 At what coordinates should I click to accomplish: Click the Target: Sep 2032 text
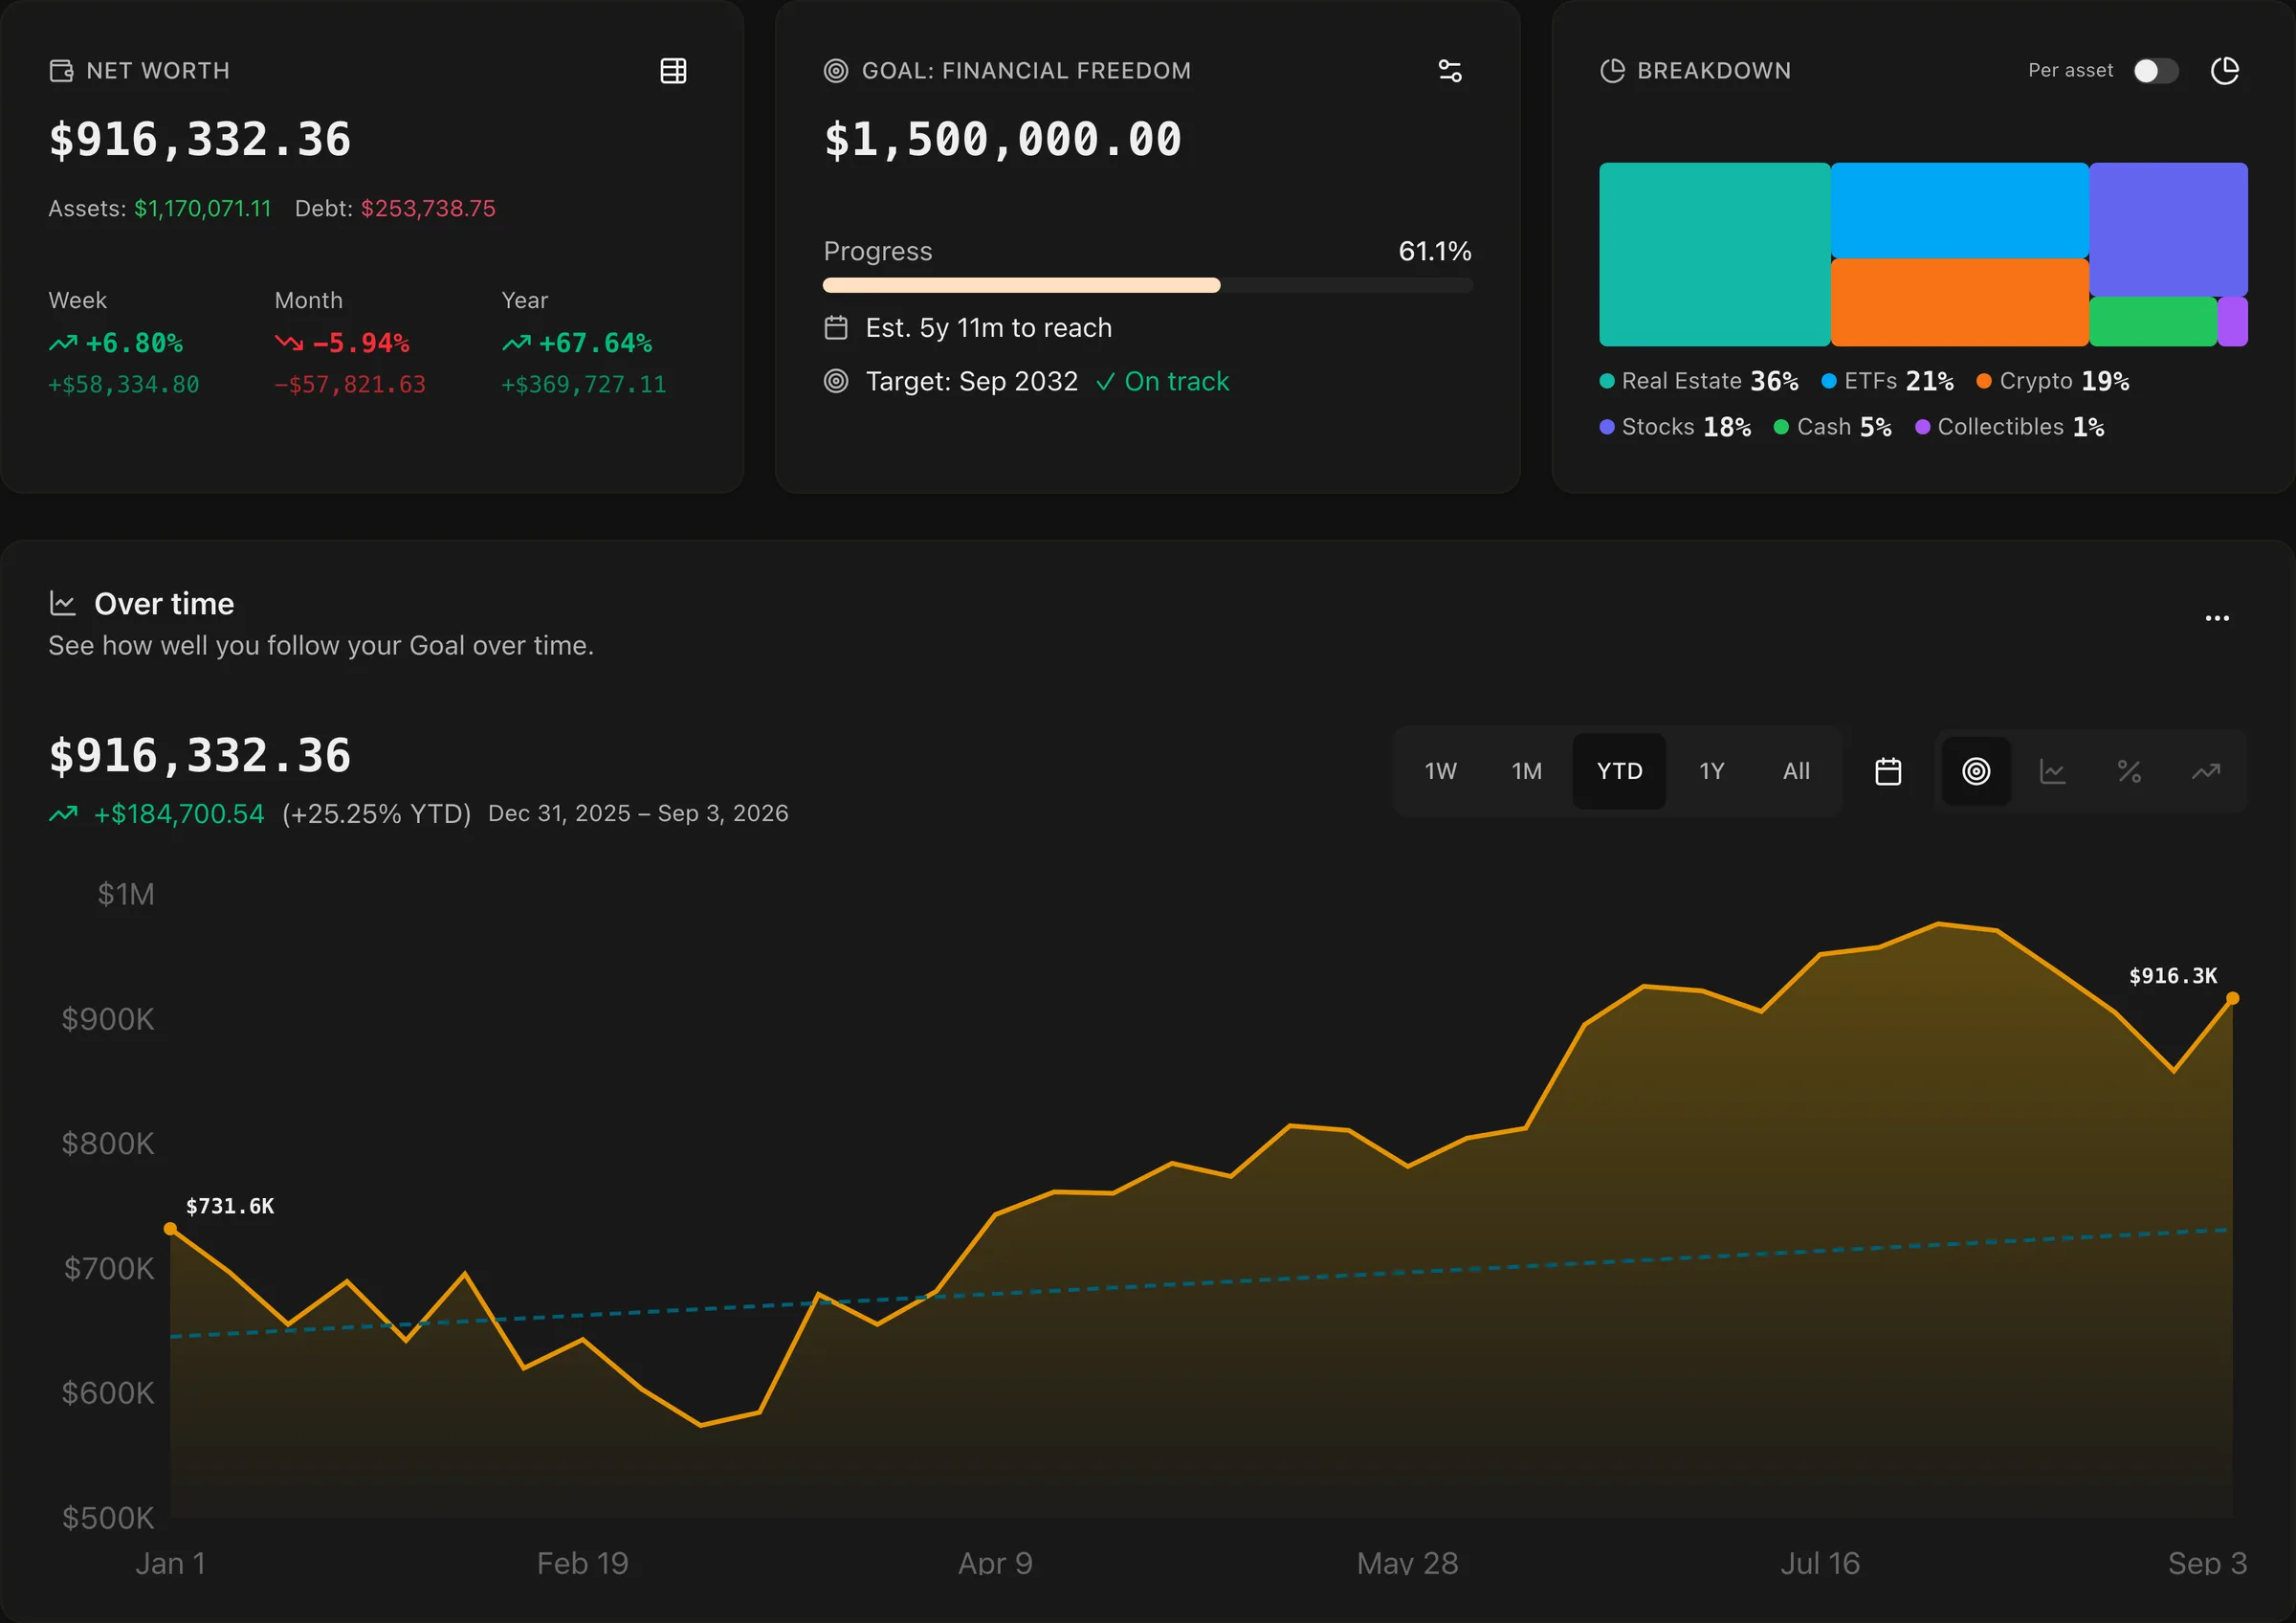click(x=971, y=382)
